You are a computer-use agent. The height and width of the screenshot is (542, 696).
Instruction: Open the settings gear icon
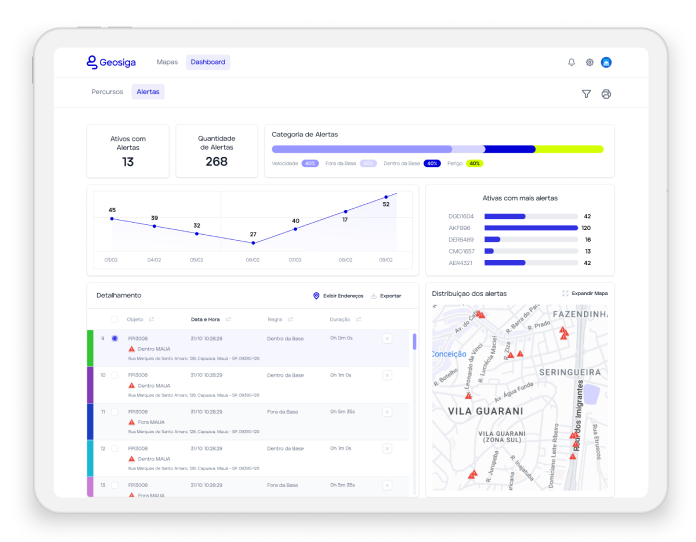[589, 62]
